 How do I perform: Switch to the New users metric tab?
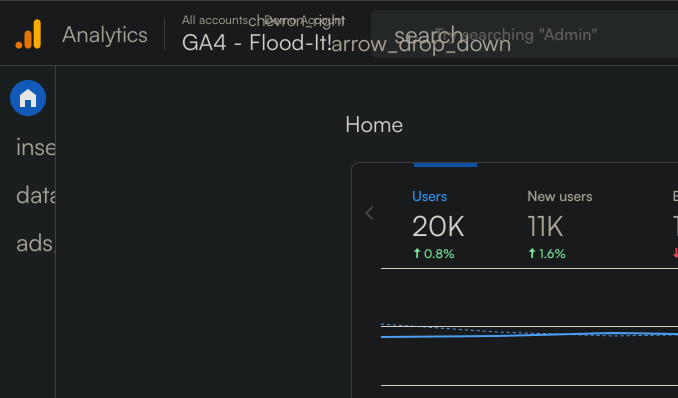560,196
